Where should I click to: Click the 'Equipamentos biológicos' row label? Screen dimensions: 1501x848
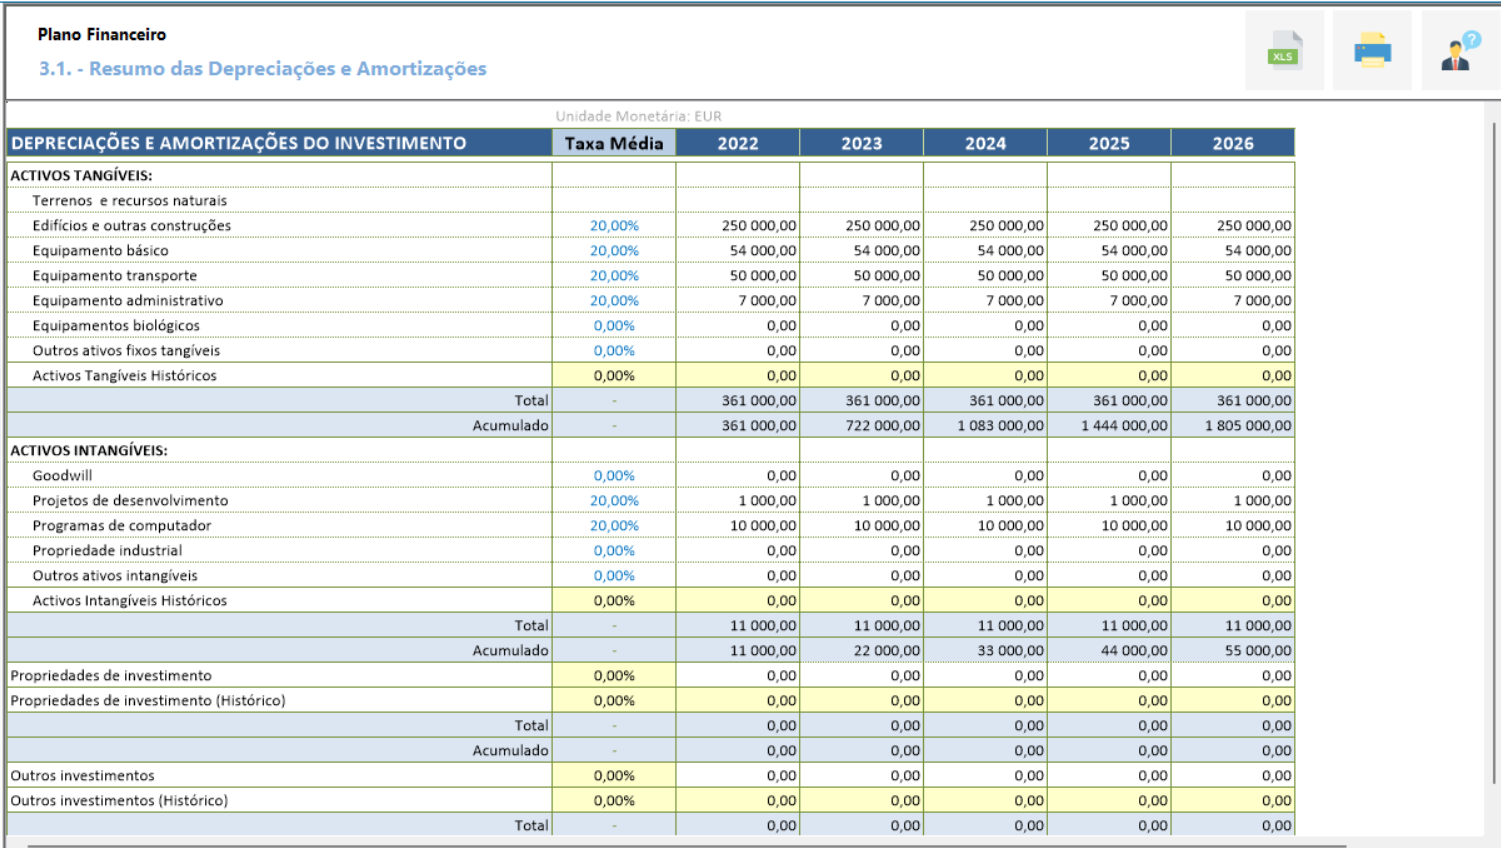pos(116,326)
